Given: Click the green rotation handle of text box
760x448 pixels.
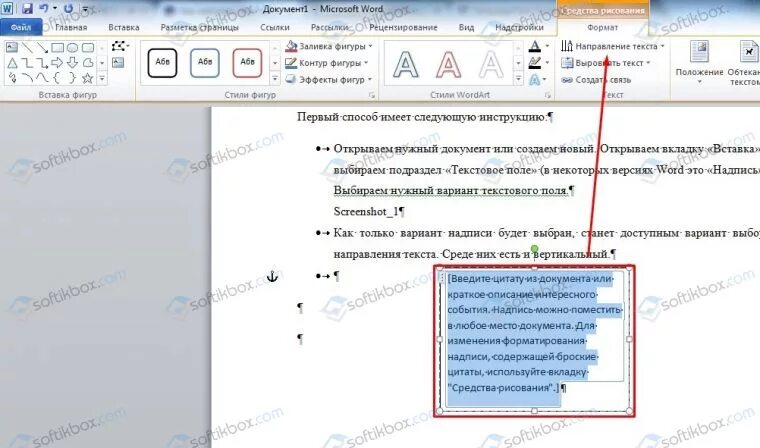Looking at the screenshot, I should click(534, 249).
